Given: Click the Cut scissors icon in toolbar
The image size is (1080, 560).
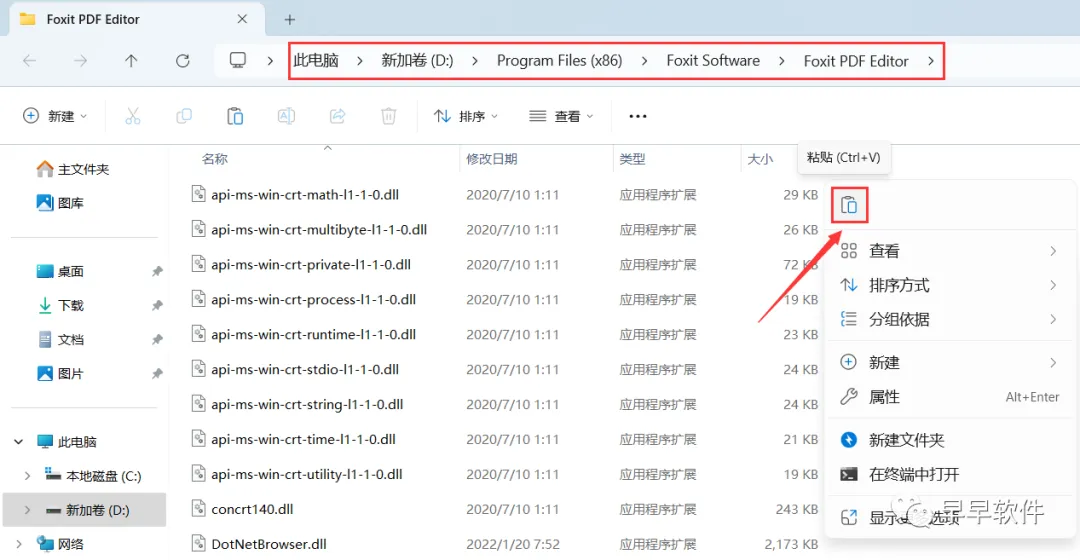Looking at the screenshot, I should [133, 116].
